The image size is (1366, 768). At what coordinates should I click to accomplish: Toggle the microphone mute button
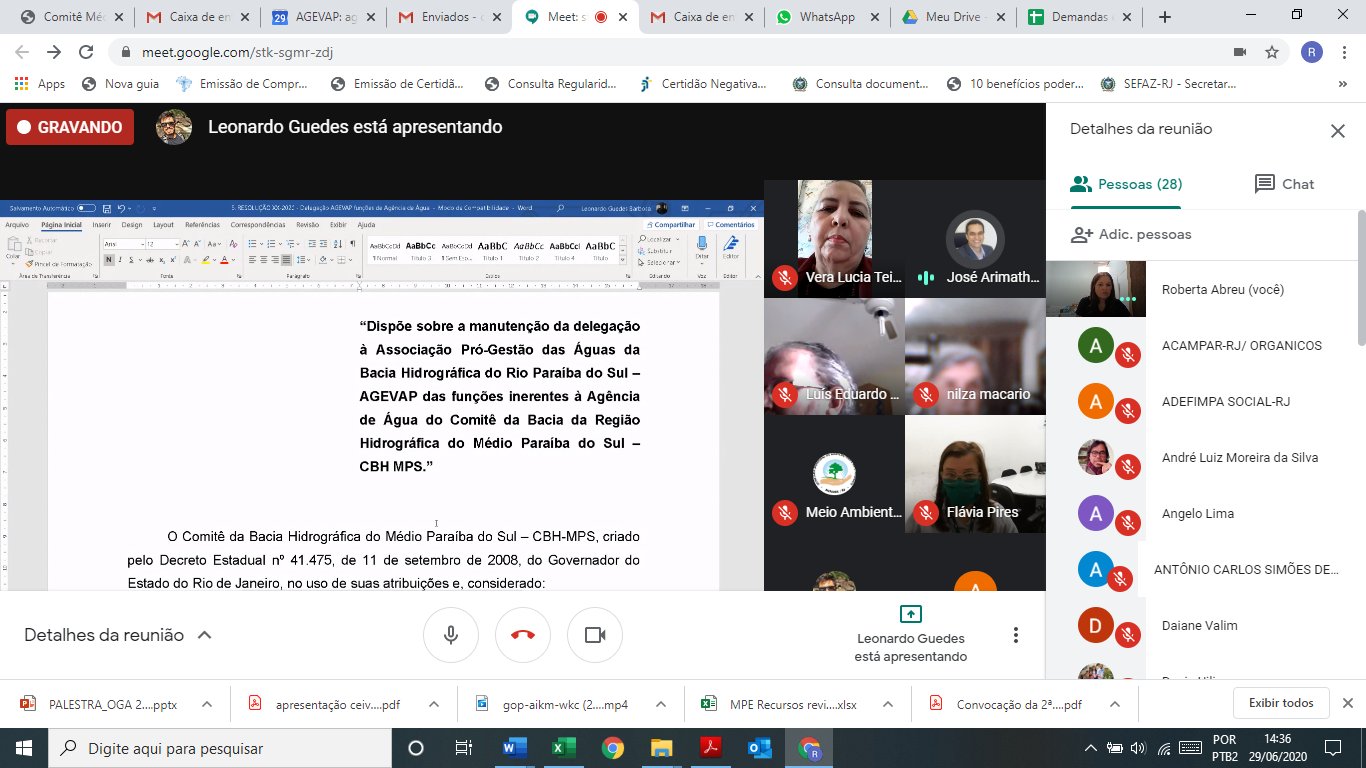point(451,635)
